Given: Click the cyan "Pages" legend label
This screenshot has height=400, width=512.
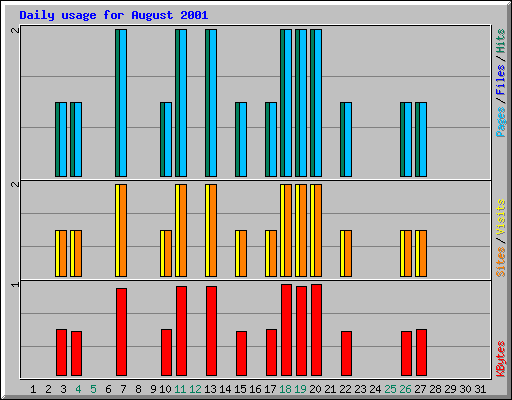Looking at the screenshot, I should click(x=501, y=122).
